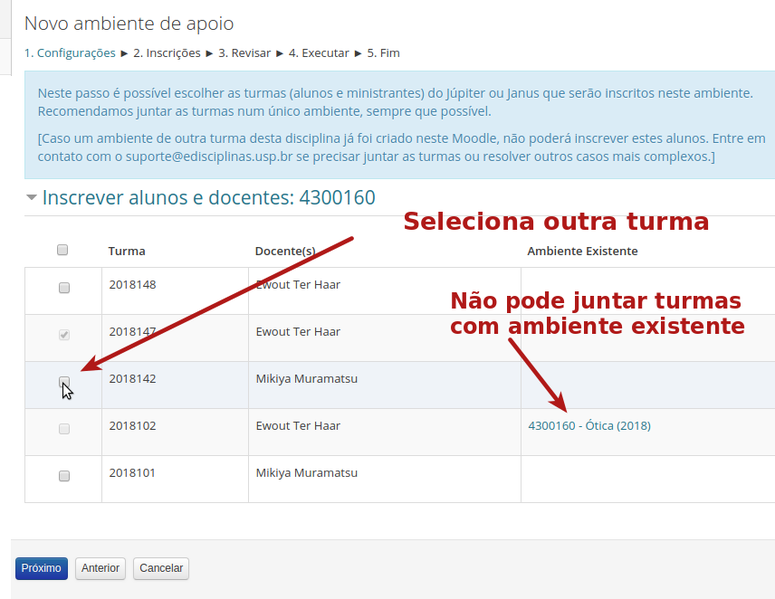The width and height of the screenshot is (775, 599).
Task: Click the disabled checkbox for turma 2018102
Action: 64,428
